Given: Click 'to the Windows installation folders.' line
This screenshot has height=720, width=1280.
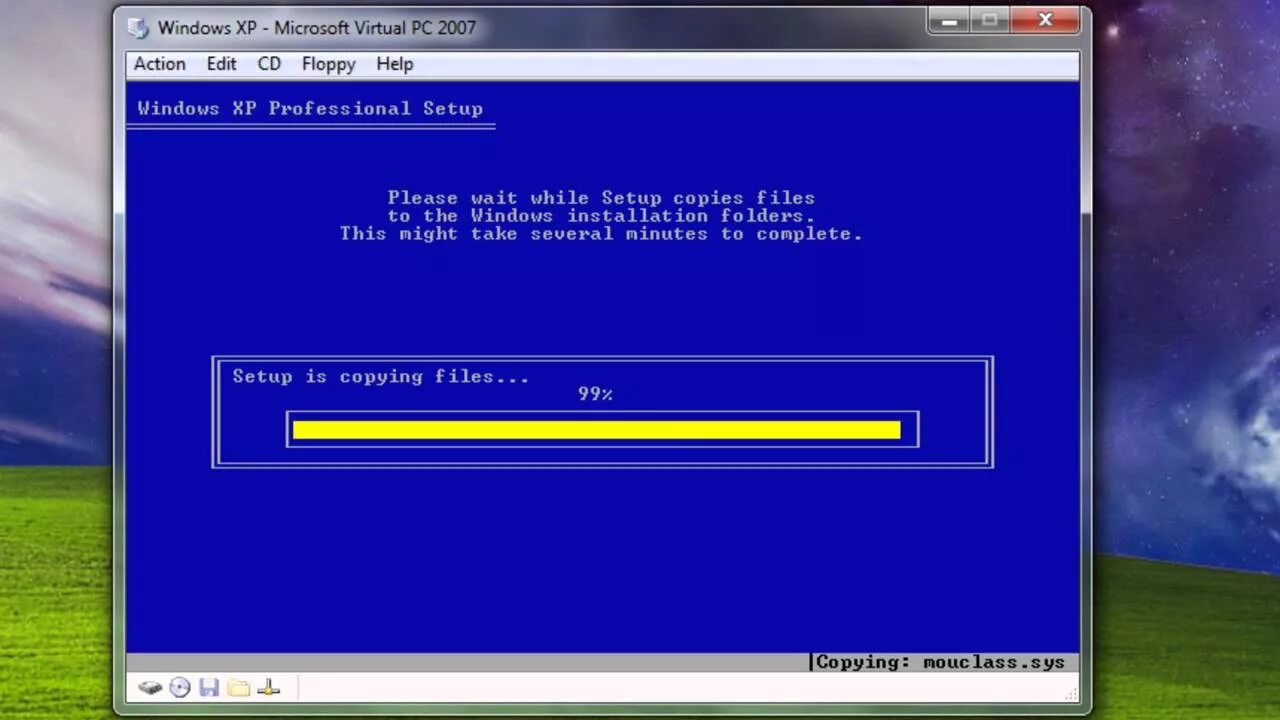Looking at the screenshot, I should [601, 216].
